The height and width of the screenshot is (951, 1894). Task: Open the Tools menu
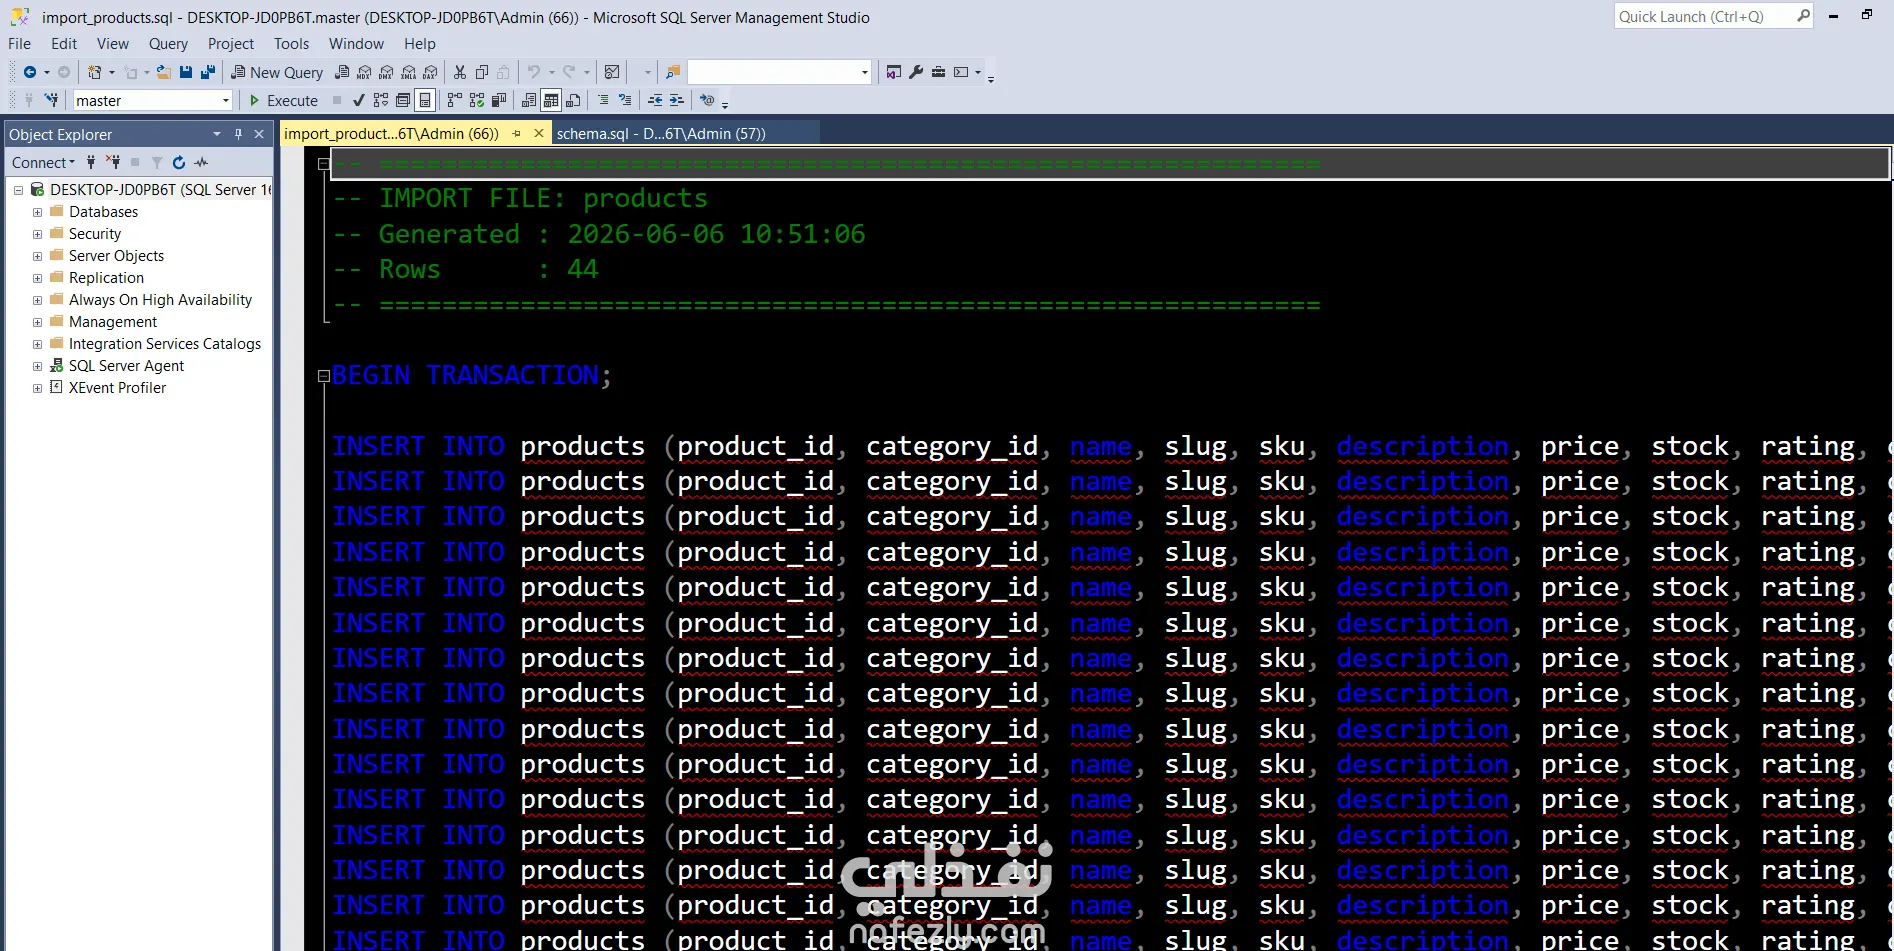291,44
